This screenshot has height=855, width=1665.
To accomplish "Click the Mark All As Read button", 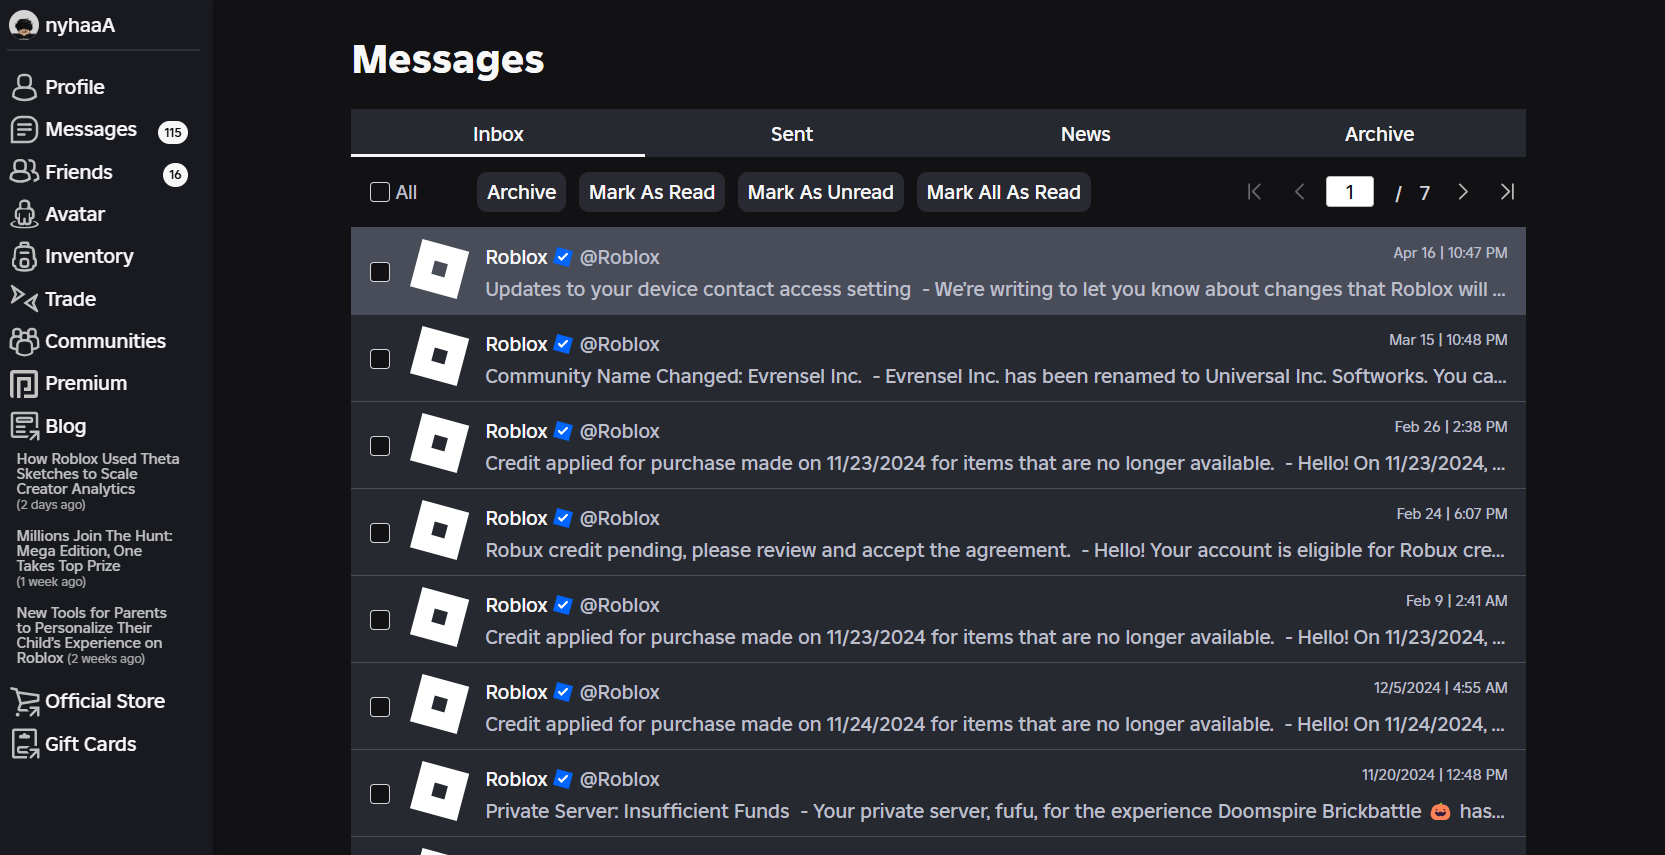I will (1004, 192).
